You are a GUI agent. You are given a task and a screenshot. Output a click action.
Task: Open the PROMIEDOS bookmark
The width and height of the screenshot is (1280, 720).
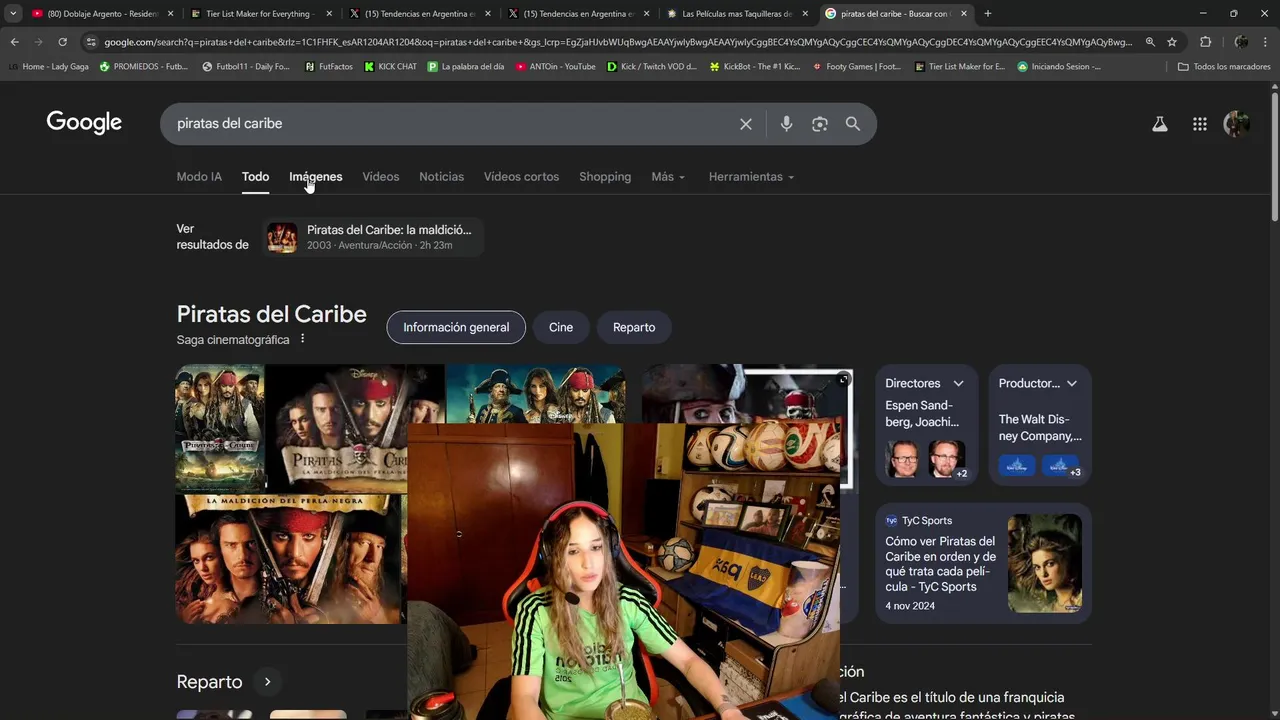pos(144,67)
